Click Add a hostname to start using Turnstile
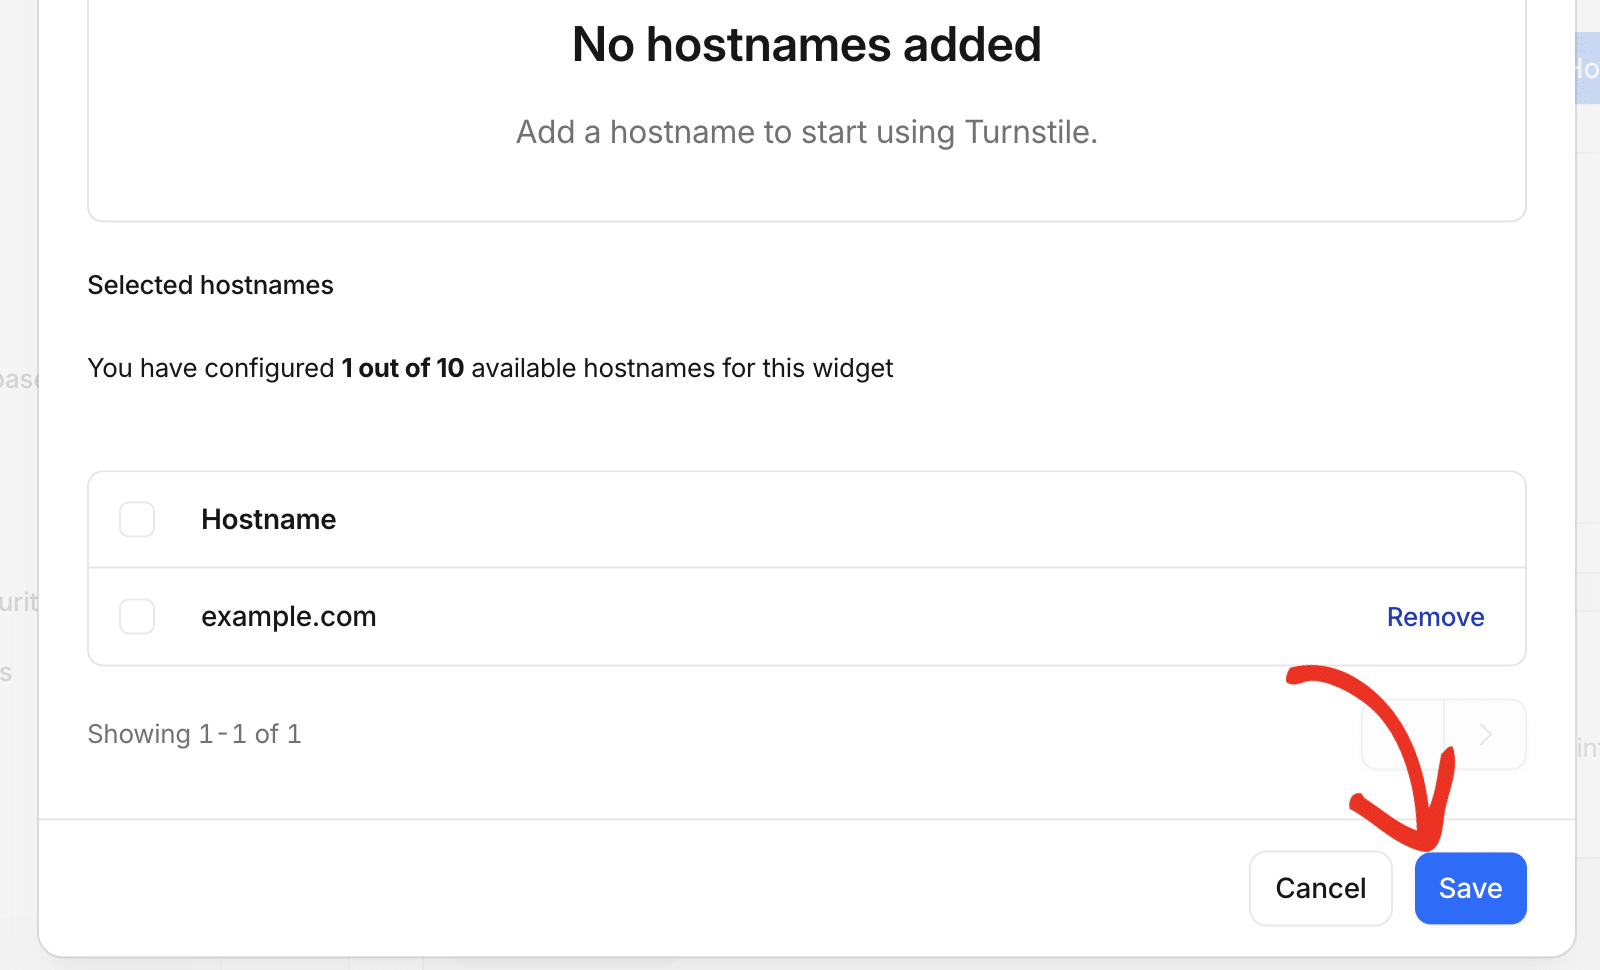The image size is (1600, 970). point(807,132)
